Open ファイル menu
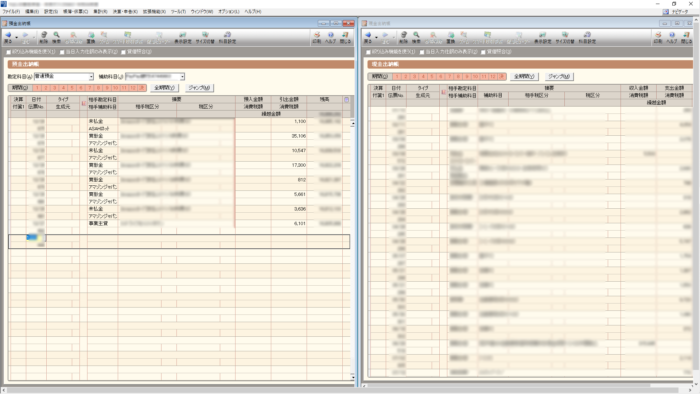Image resolution: width=700 pixels, height=394 pixels. click(x=11, y=12)
